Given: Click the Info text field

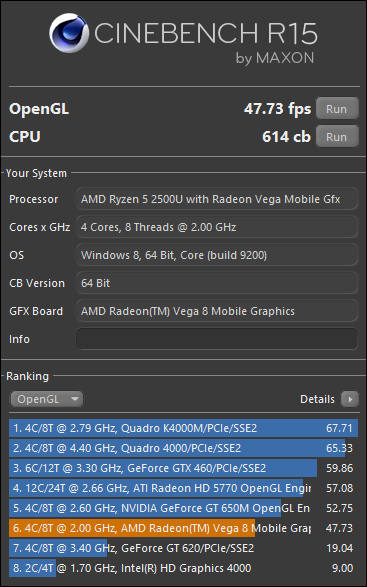Looking at the screenshot, I should pos(217,339).
